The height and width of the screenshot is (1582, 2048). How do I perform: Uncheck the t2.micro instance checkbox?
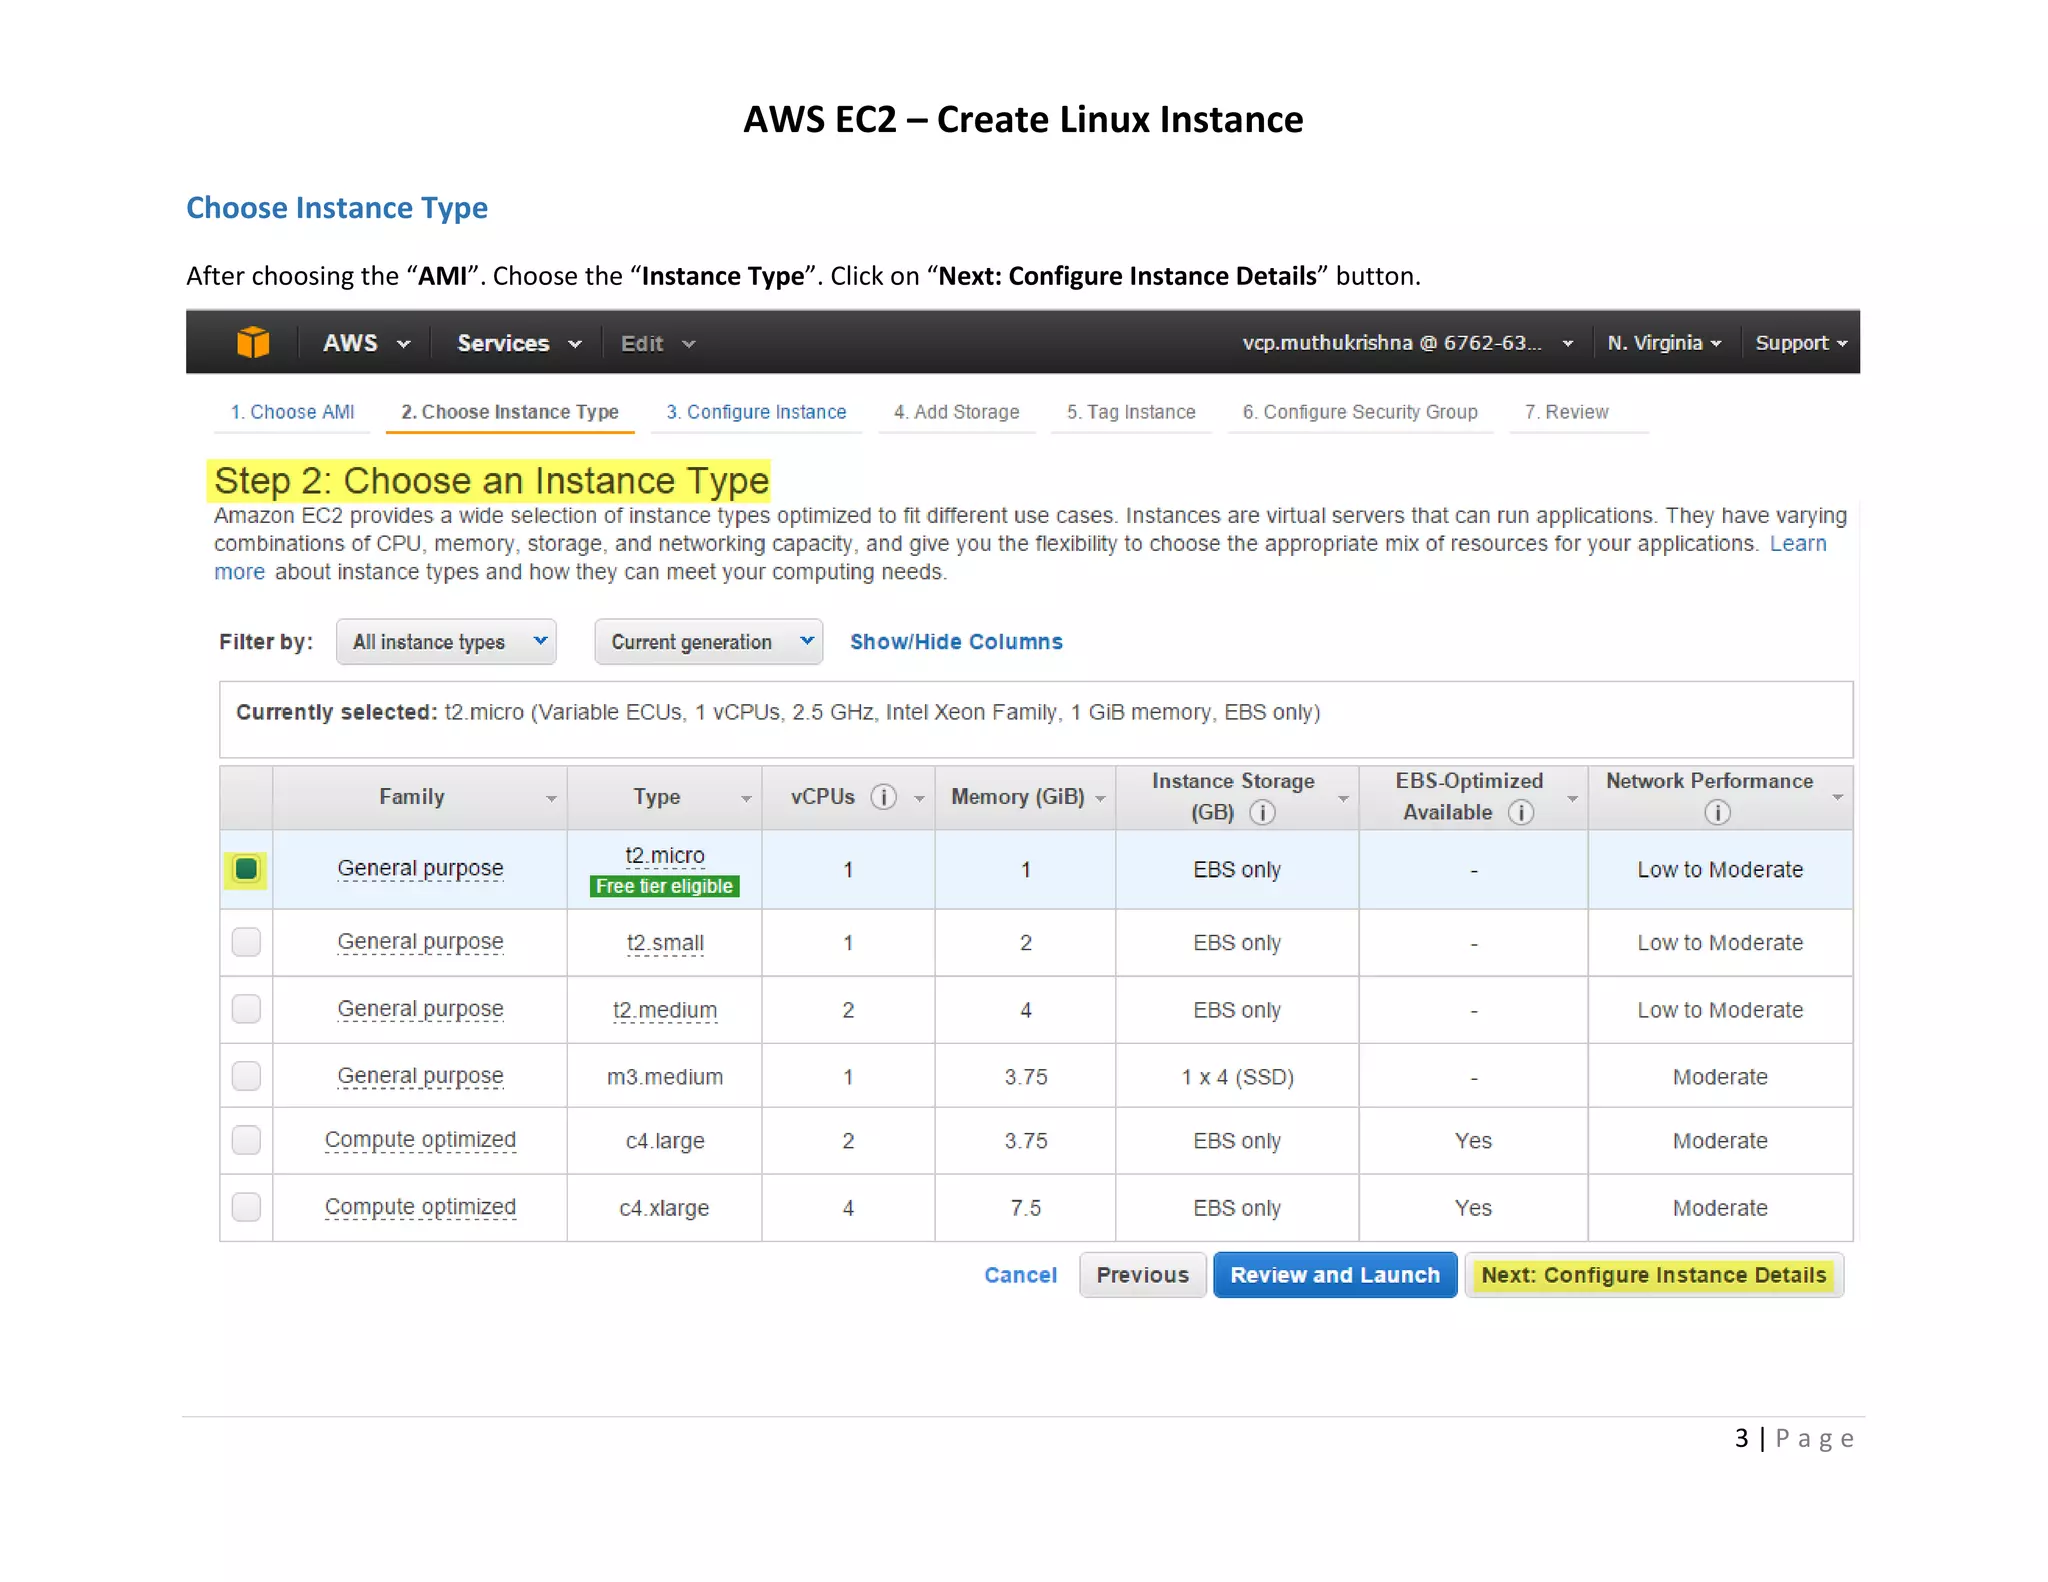pyautogui.click(x=246, y=869)
